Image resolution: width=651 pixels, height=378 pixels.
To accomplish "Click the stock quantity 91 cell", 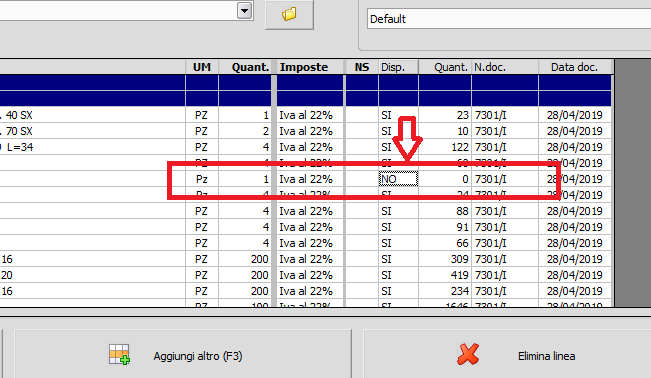I will (x=445, y=227).
